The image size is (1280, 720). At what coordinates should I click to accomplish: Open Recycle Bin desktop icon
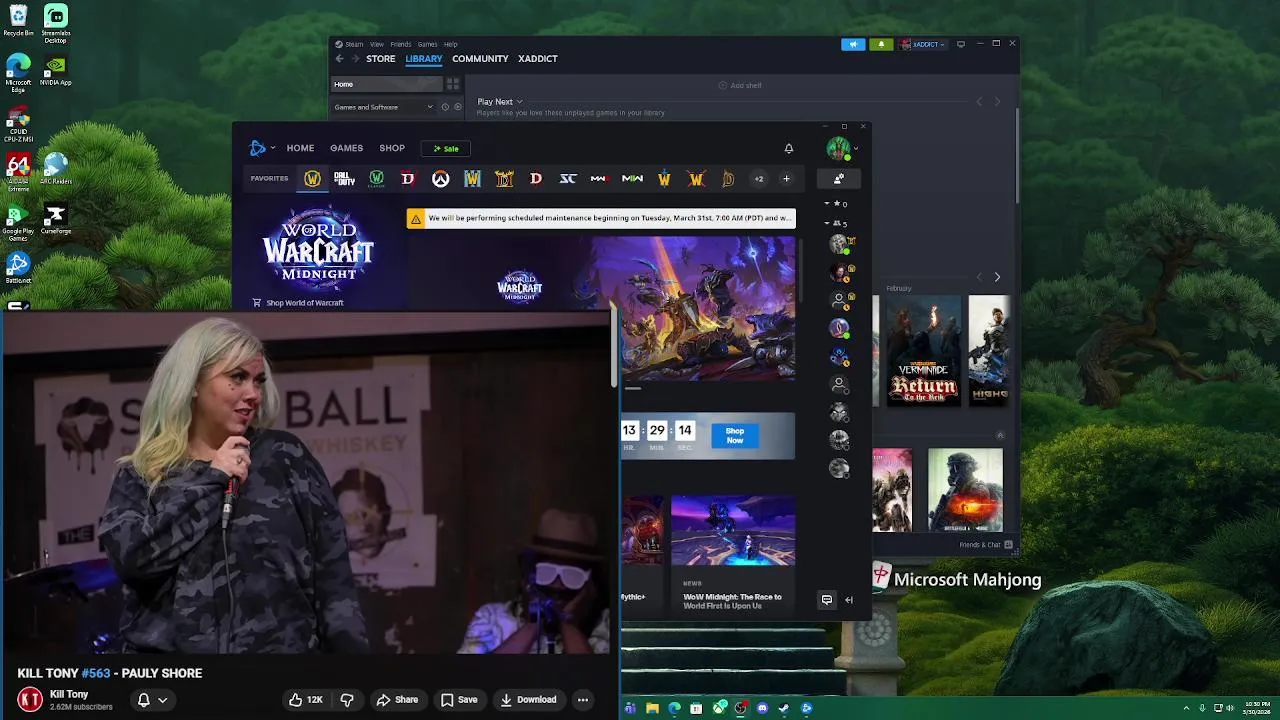tap(18, 21)
